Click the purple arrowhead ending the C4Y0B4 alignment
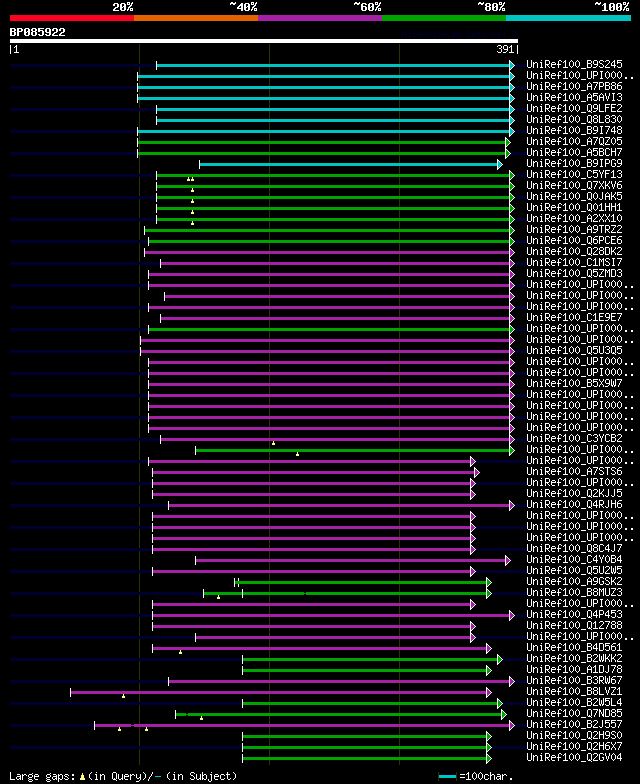The width and height of the screenshot is (640, 784). coord(508,560)
